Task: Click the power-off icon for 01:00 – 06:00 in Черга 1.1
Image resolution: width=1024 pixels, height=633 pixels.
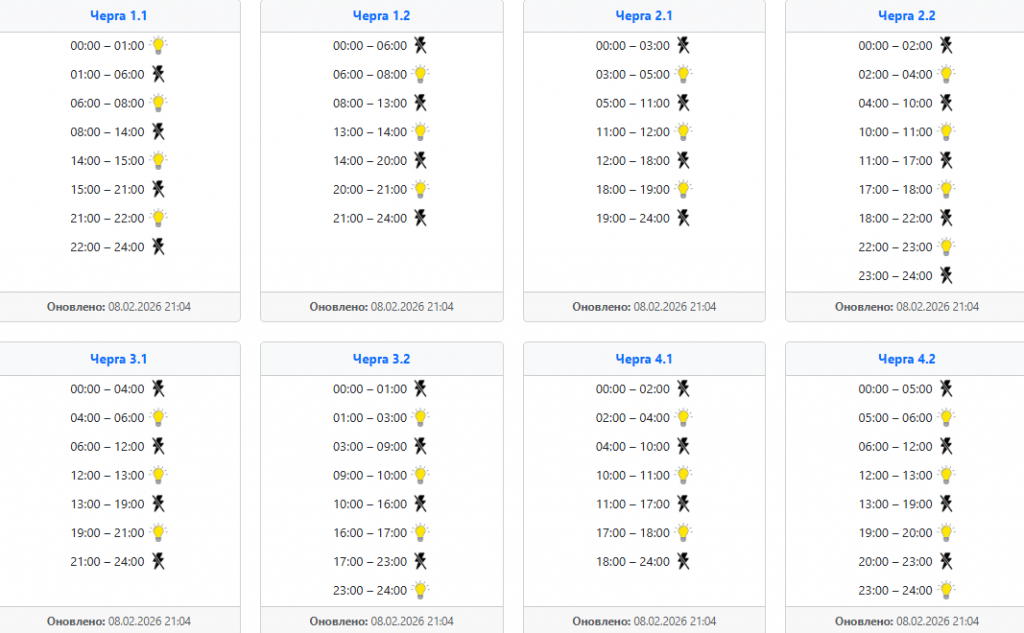Action: 158,74
